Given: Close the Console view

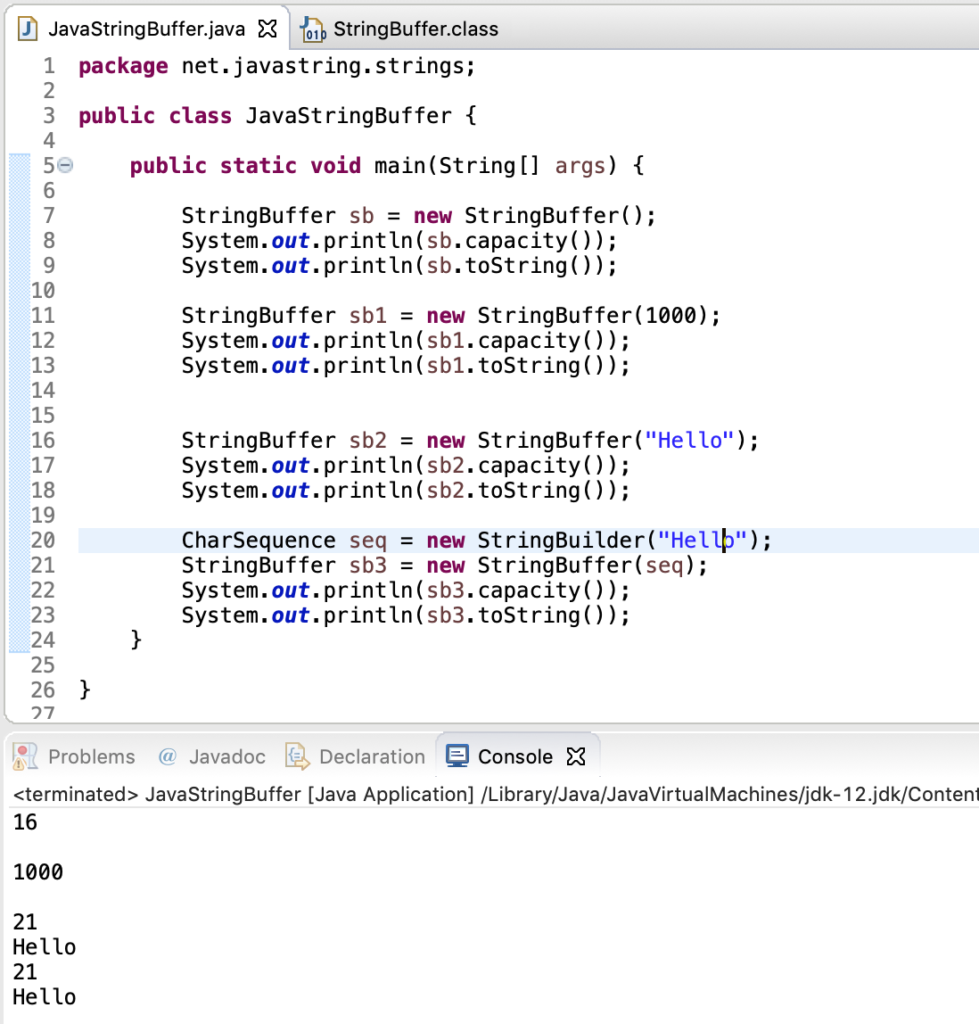Looking at the screenshot, I should tap(575, 757).
